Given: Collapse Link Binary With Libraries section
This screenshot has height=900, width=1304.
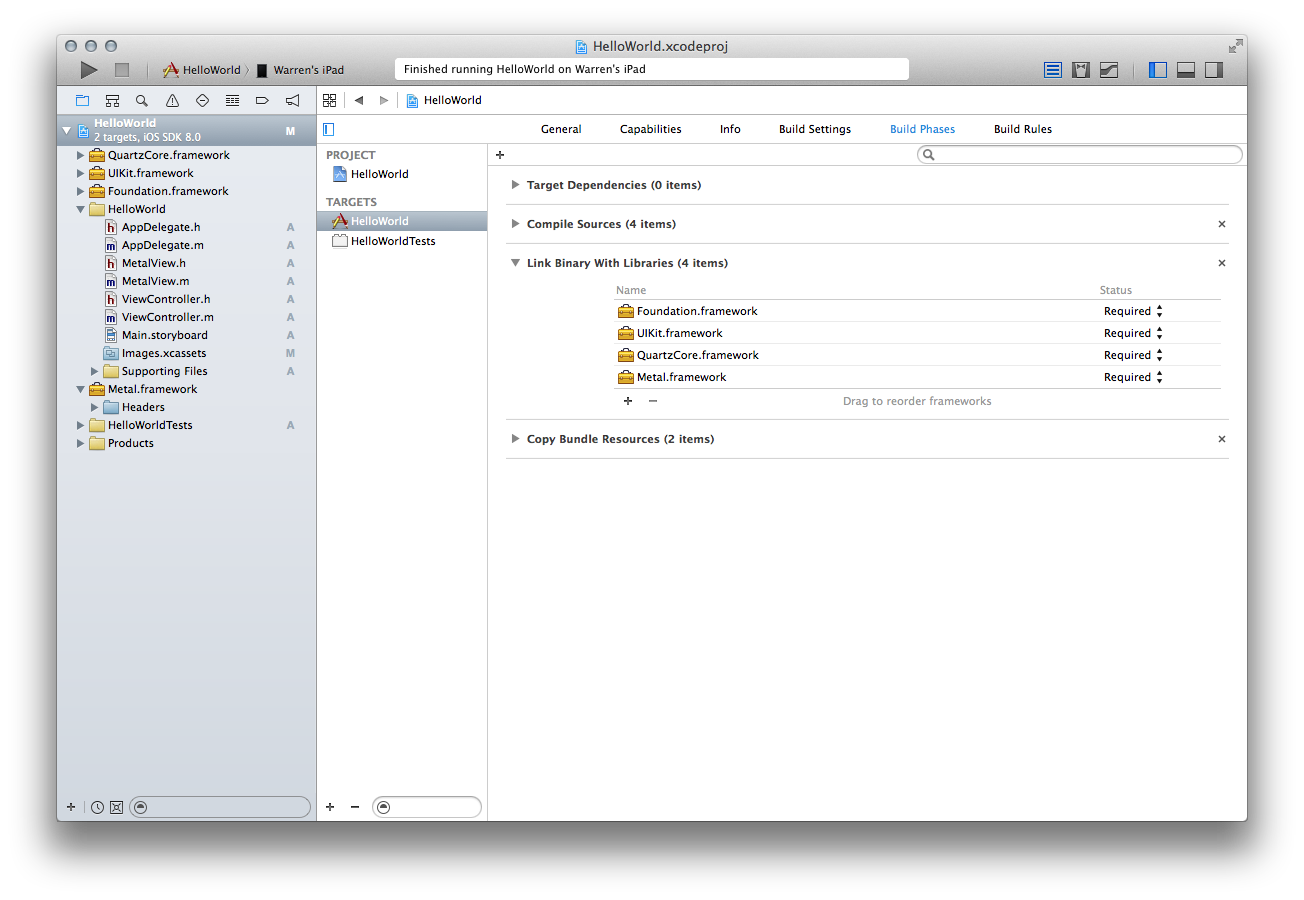Looking at the screenshot, I should coord(515,263).
